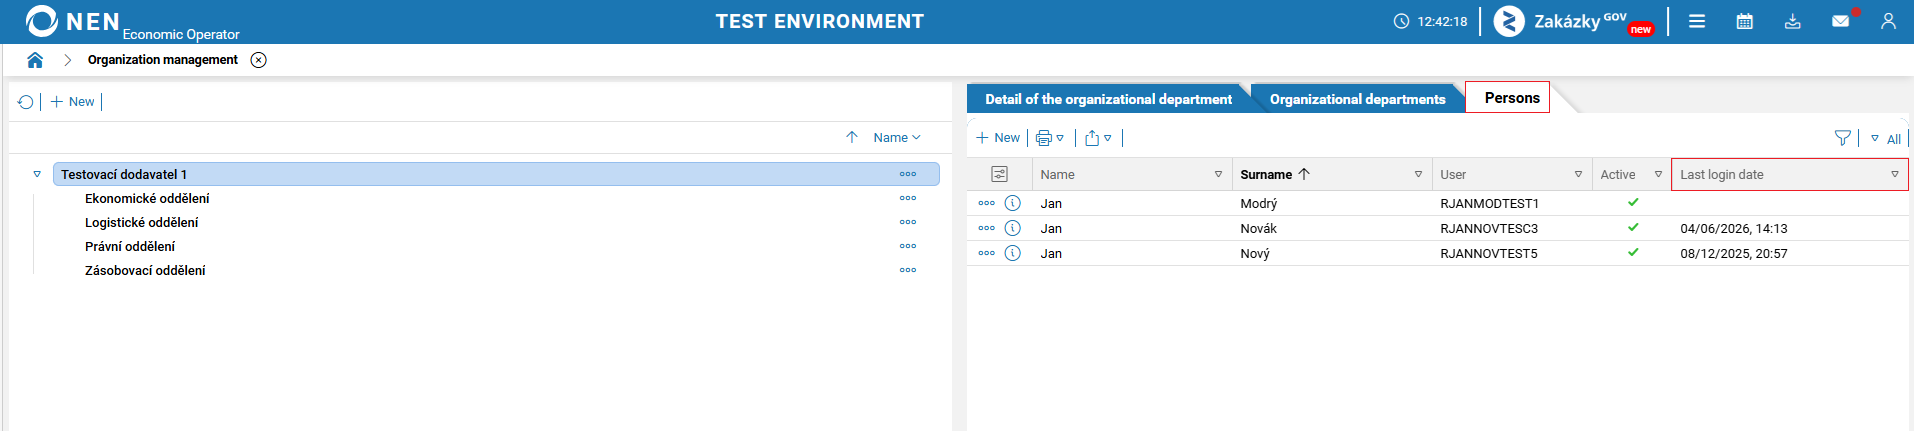Open actions menu for Právní oddělení
The width and height of the screenshot is (1914, 431).
908,246
